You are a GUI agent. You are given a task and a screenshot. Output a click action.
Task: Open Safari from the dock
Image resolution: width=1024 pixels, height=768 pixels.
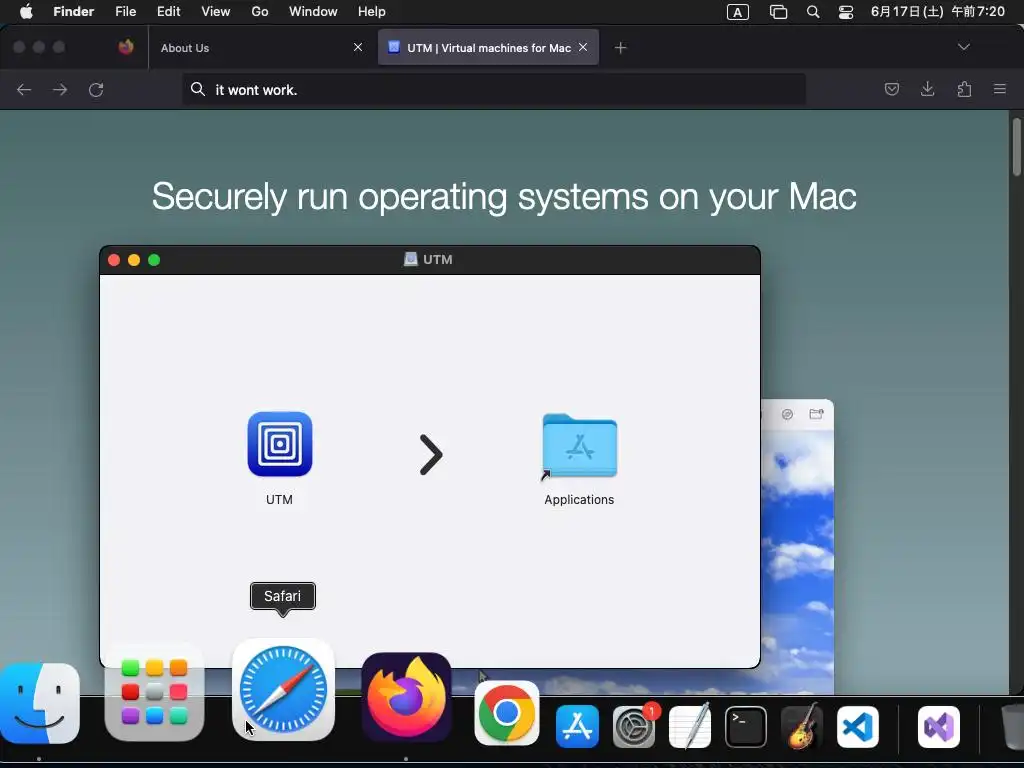pos(283,690)
